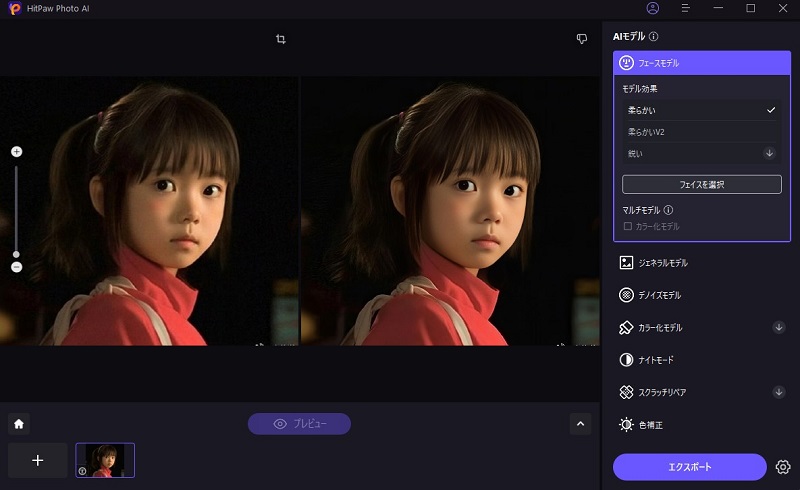Select ジェネラルモデル
The height and width of the screenshot is (490, 800).
(663, 263)
